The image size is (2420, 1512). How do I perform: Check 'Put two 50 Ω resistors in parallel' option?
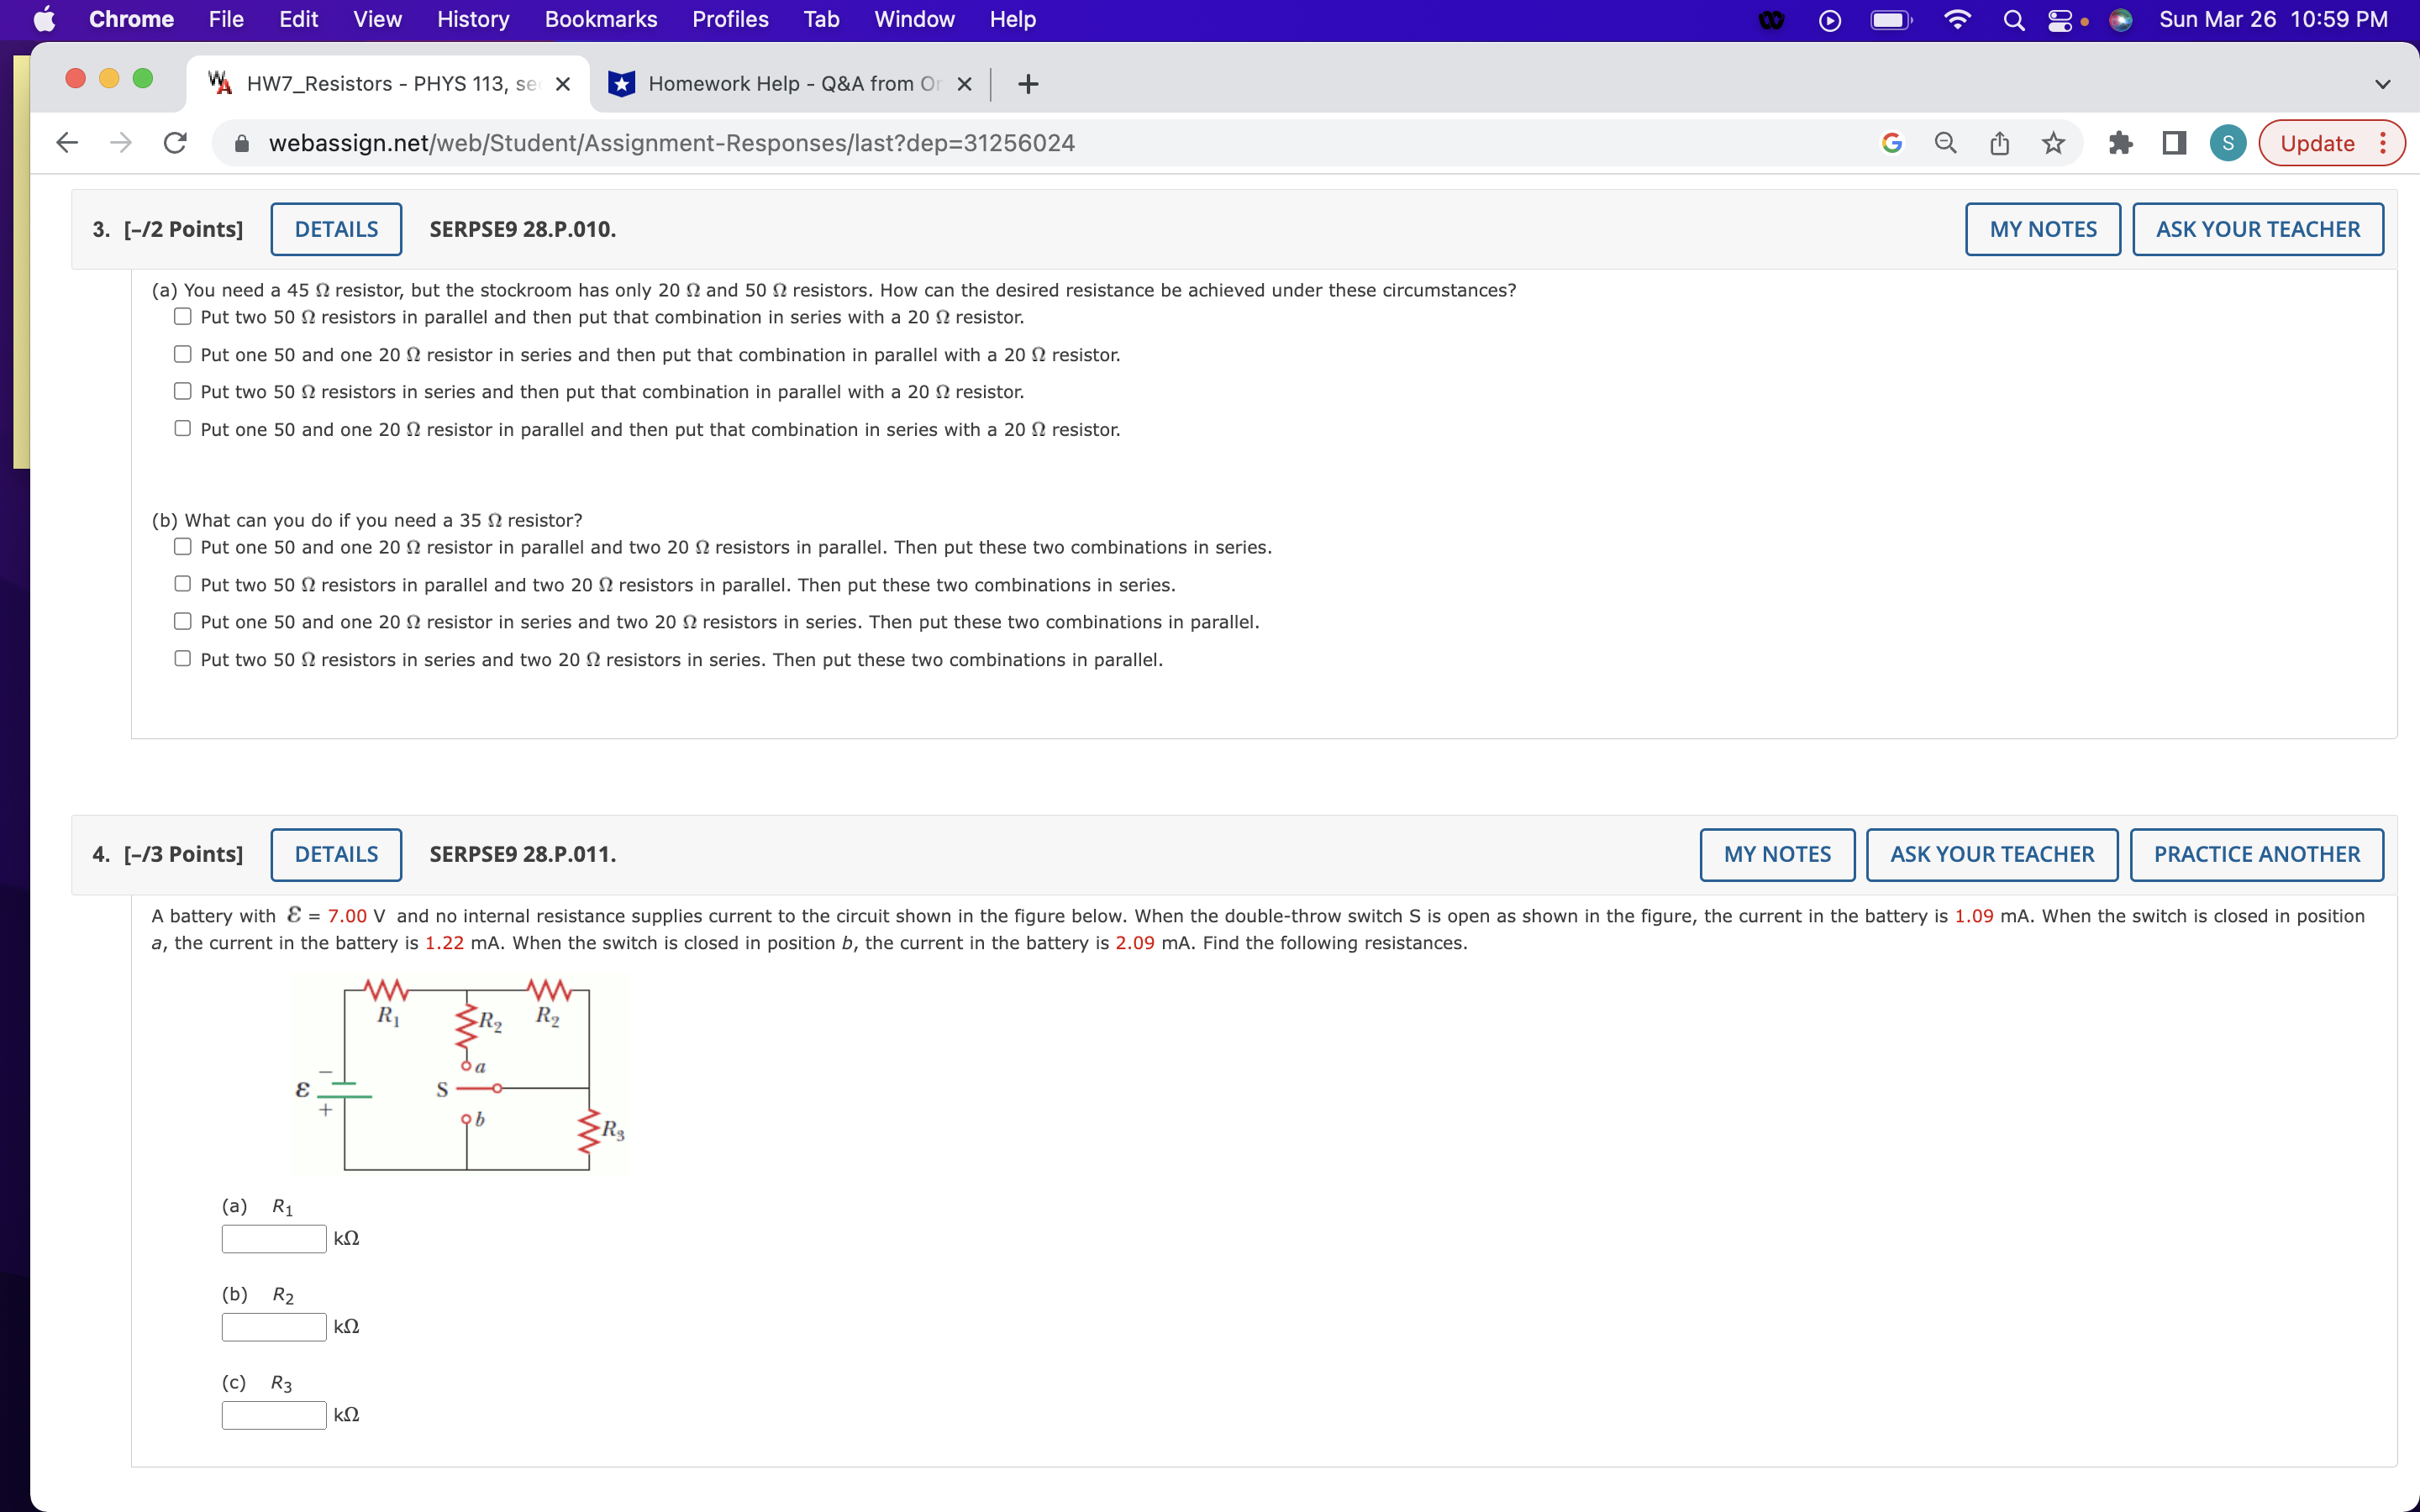[x=183, y=316]
